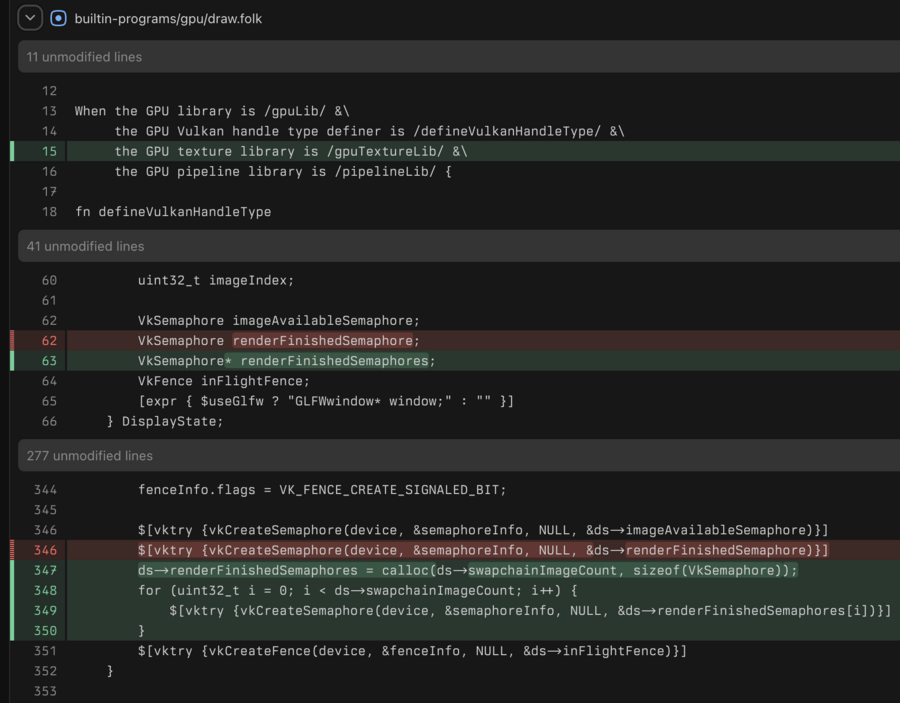Image resolution: width=900 pixels, height=703 pixels.
Task: Select added line number 347 in gutter
Action: [45, 570]
